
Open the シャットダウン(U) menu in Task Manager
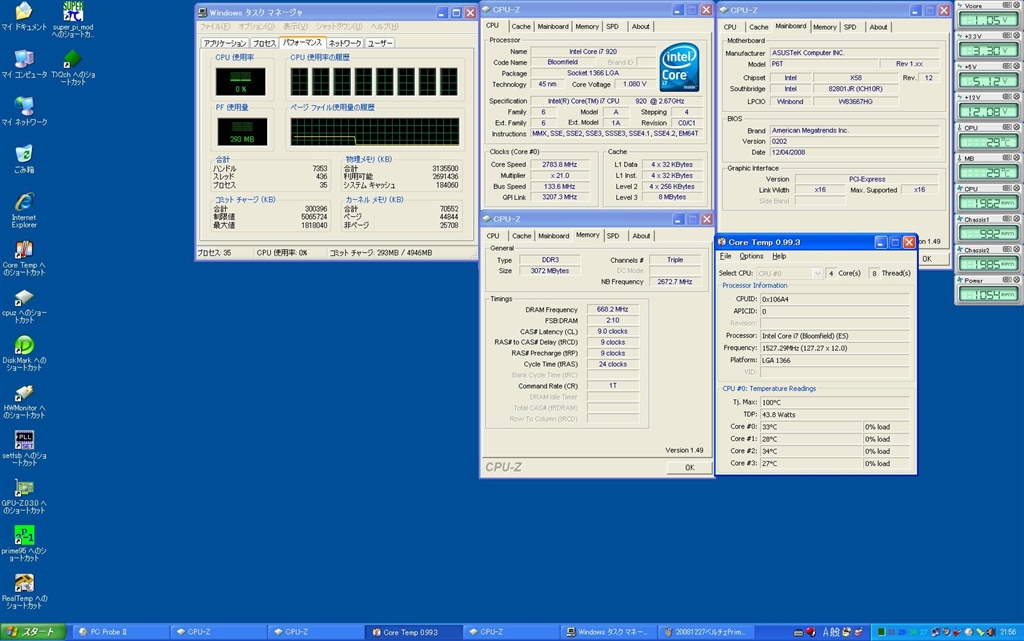point(339,27)
